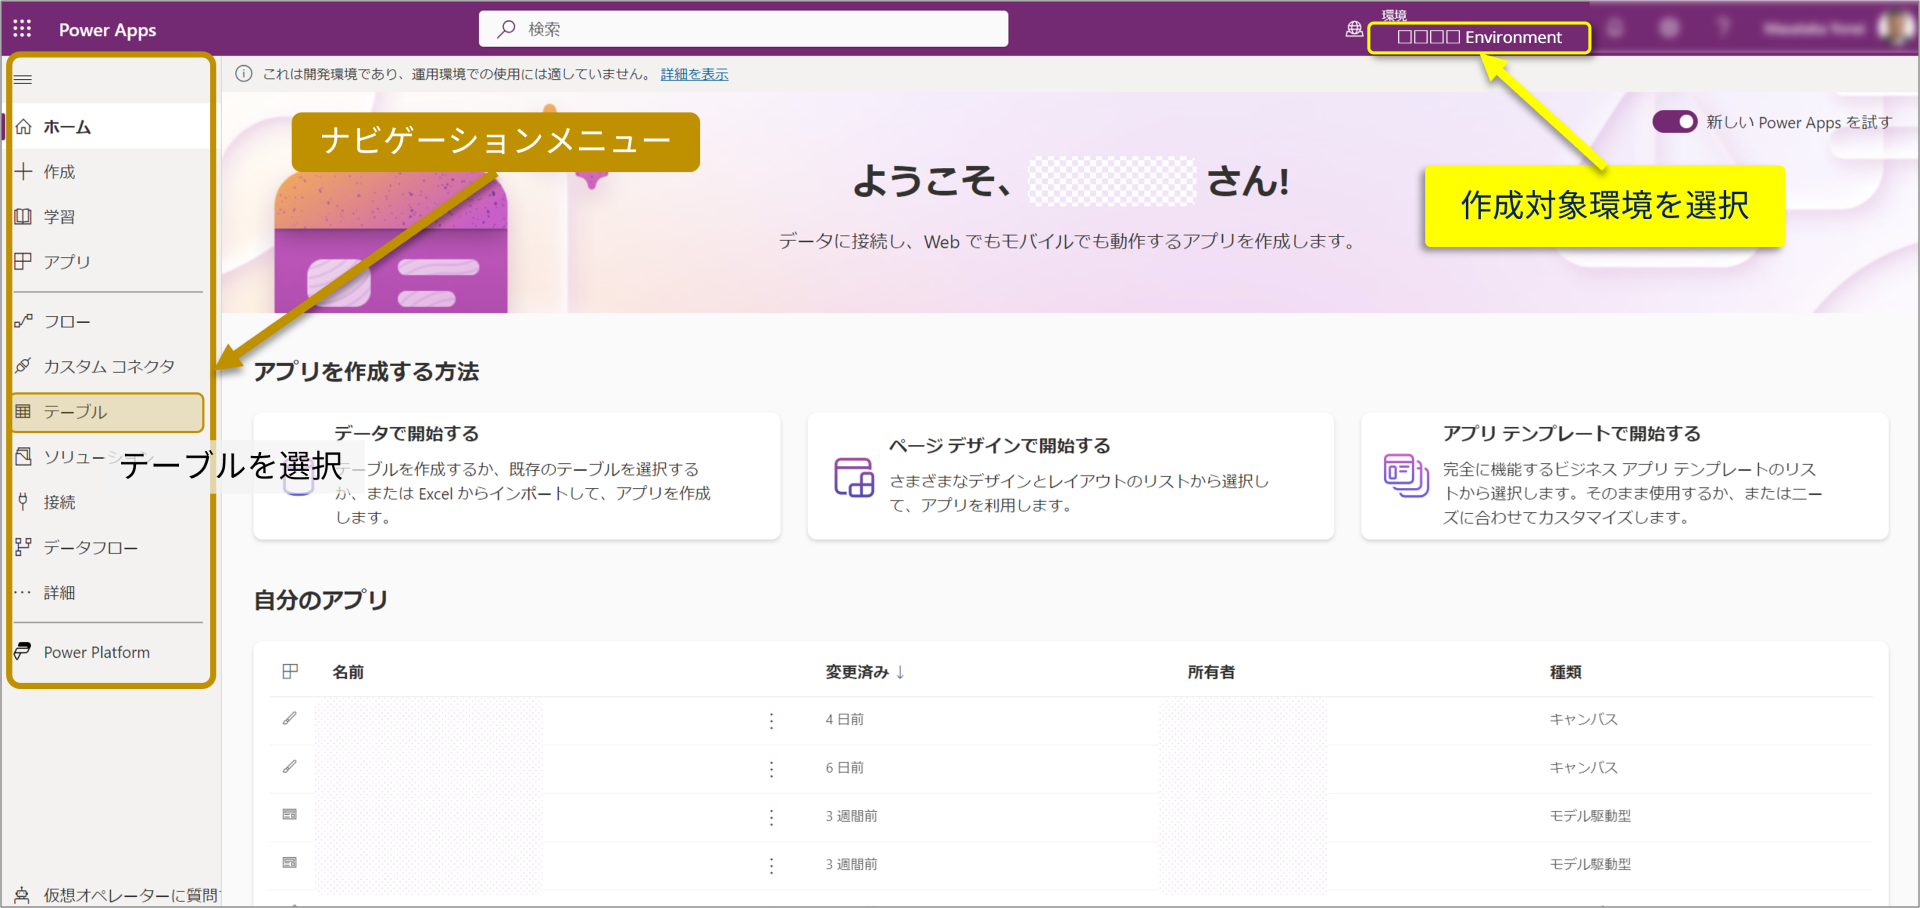Click the page design card icon
Screen dimensions: 1920x908
click(854, 477)
